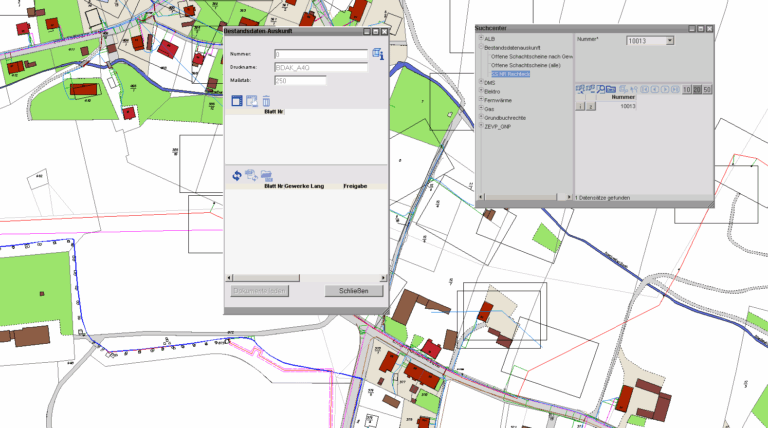The height and width of the screenshot is (428, 768).
Task: Click the 'Blatt Nr' column header in upper table
Action: pos(274,112)
